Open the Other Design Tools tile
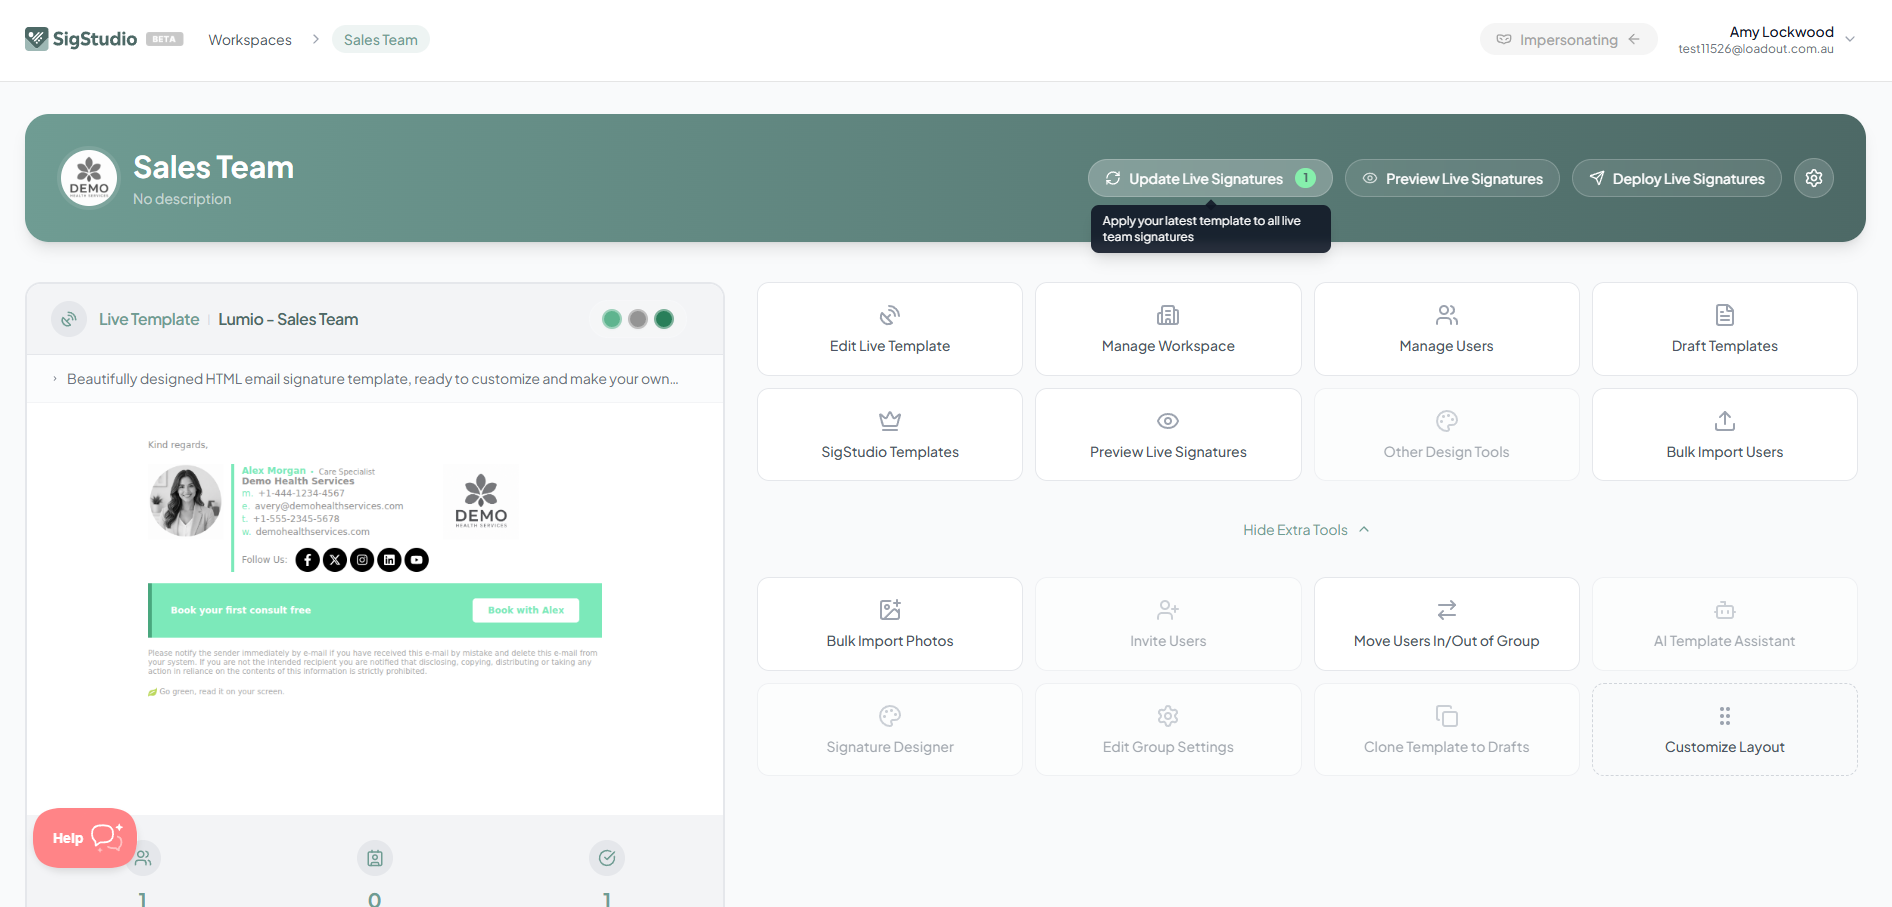The image size is (1892, 907). tap(1446, 435)
